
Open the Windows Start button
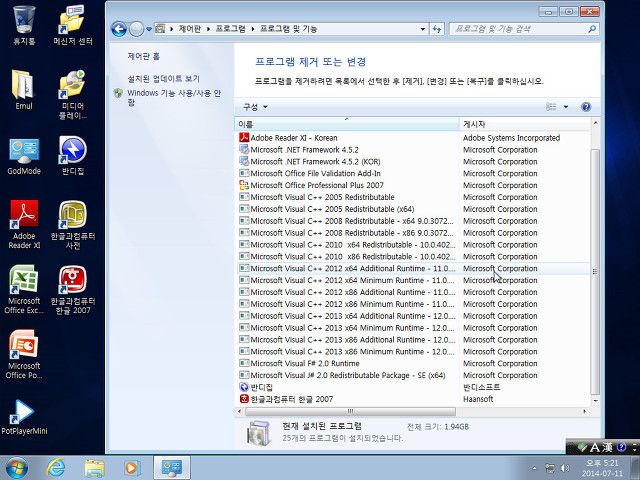tap(17, 468)
